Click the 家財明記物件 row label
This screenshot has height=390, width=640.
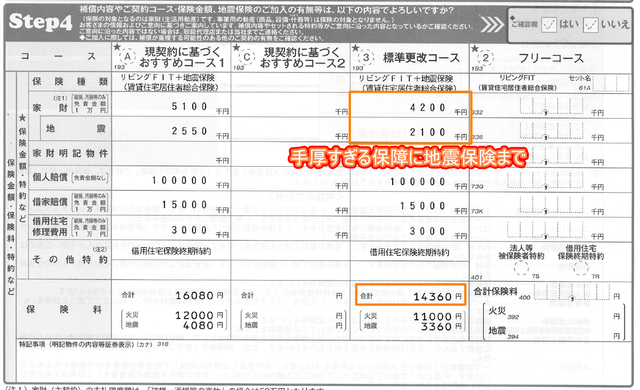pyautogui.click(x=70, y=153)
